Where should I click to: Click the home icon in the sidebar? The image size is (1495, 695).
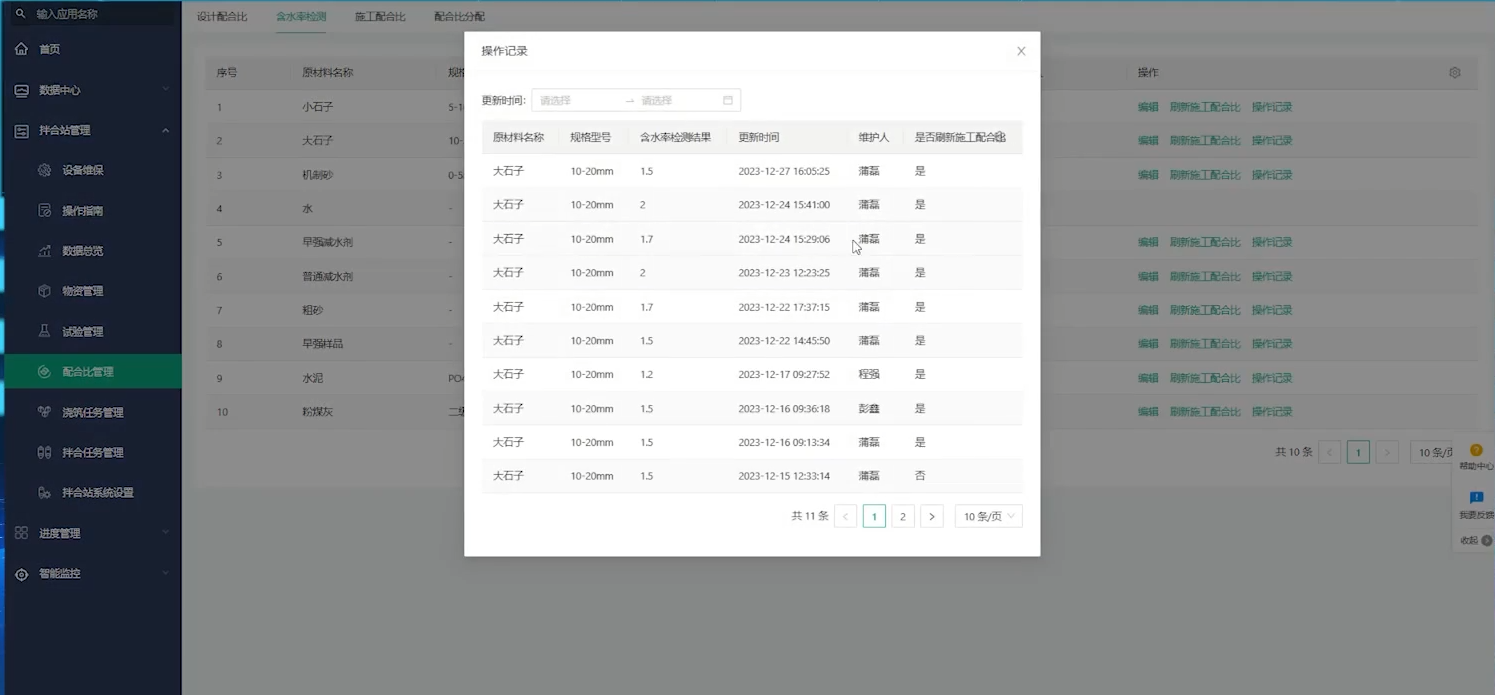21,49
